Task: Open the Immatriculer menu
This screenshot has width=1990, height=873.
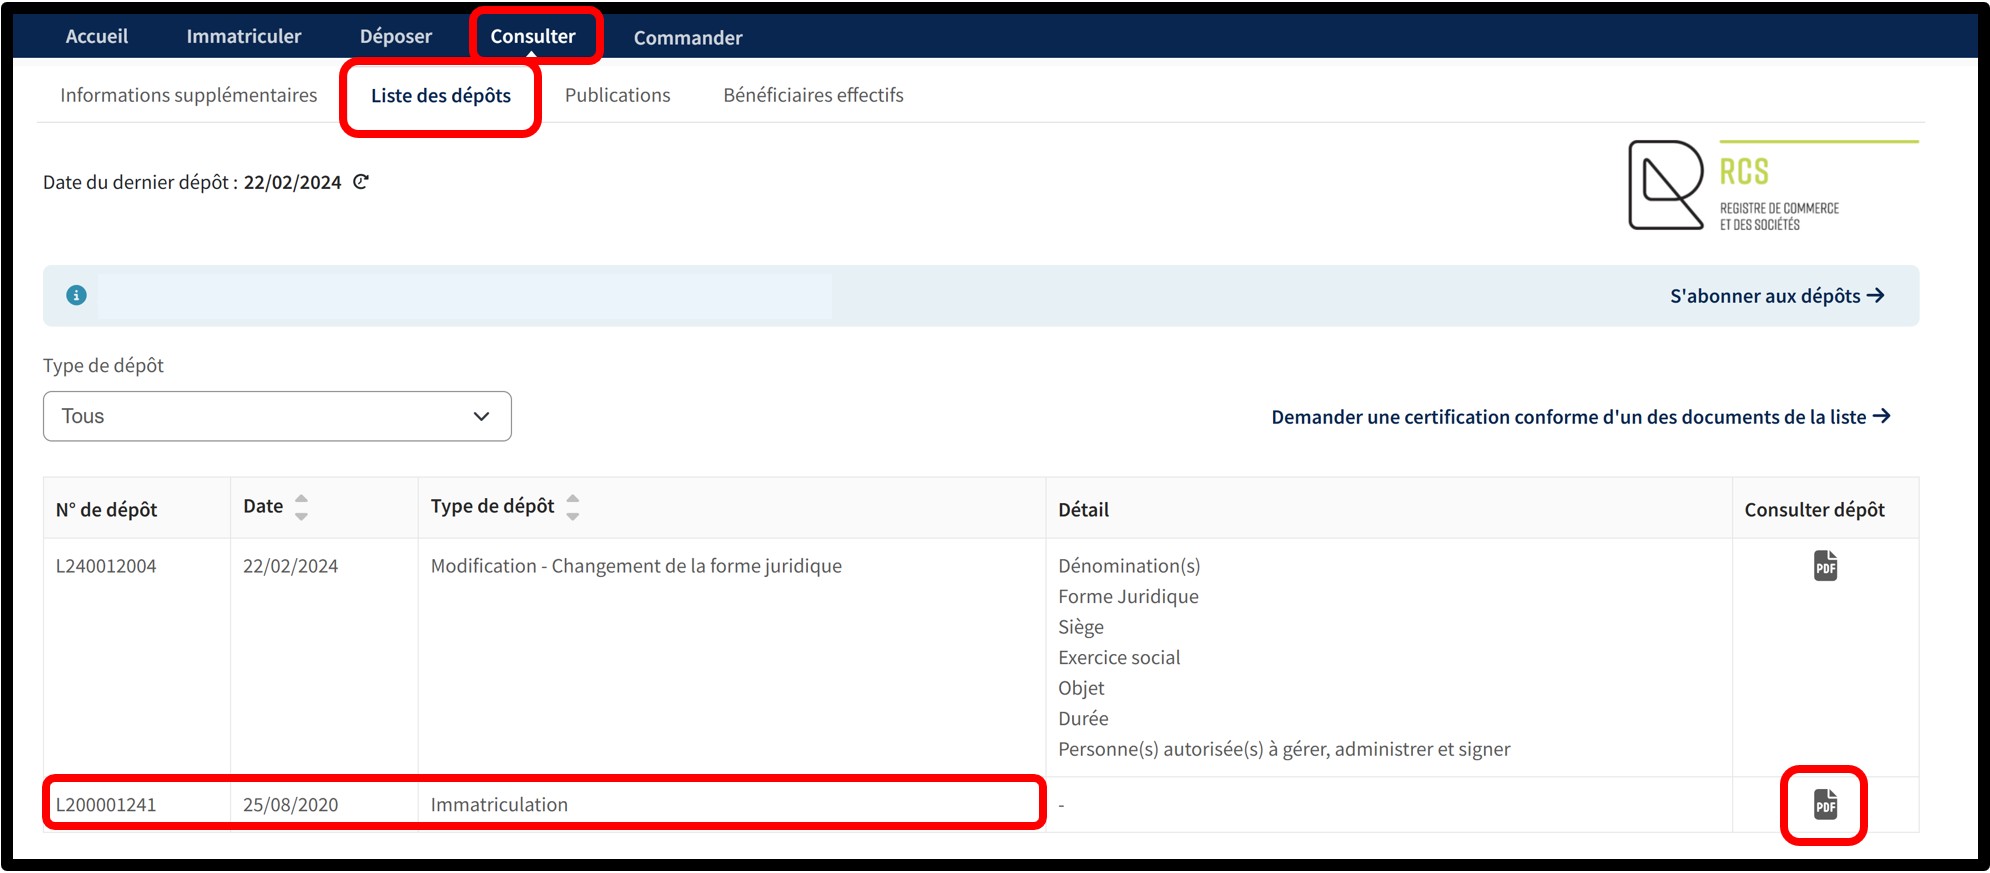Action: coord(243,37)
